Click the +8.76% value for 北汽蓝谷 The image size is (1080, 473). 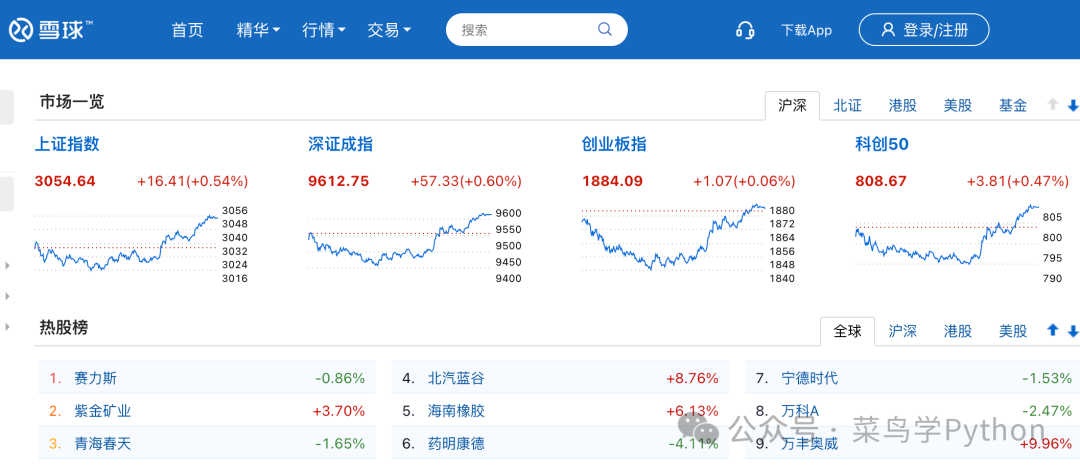pos(692,379)
